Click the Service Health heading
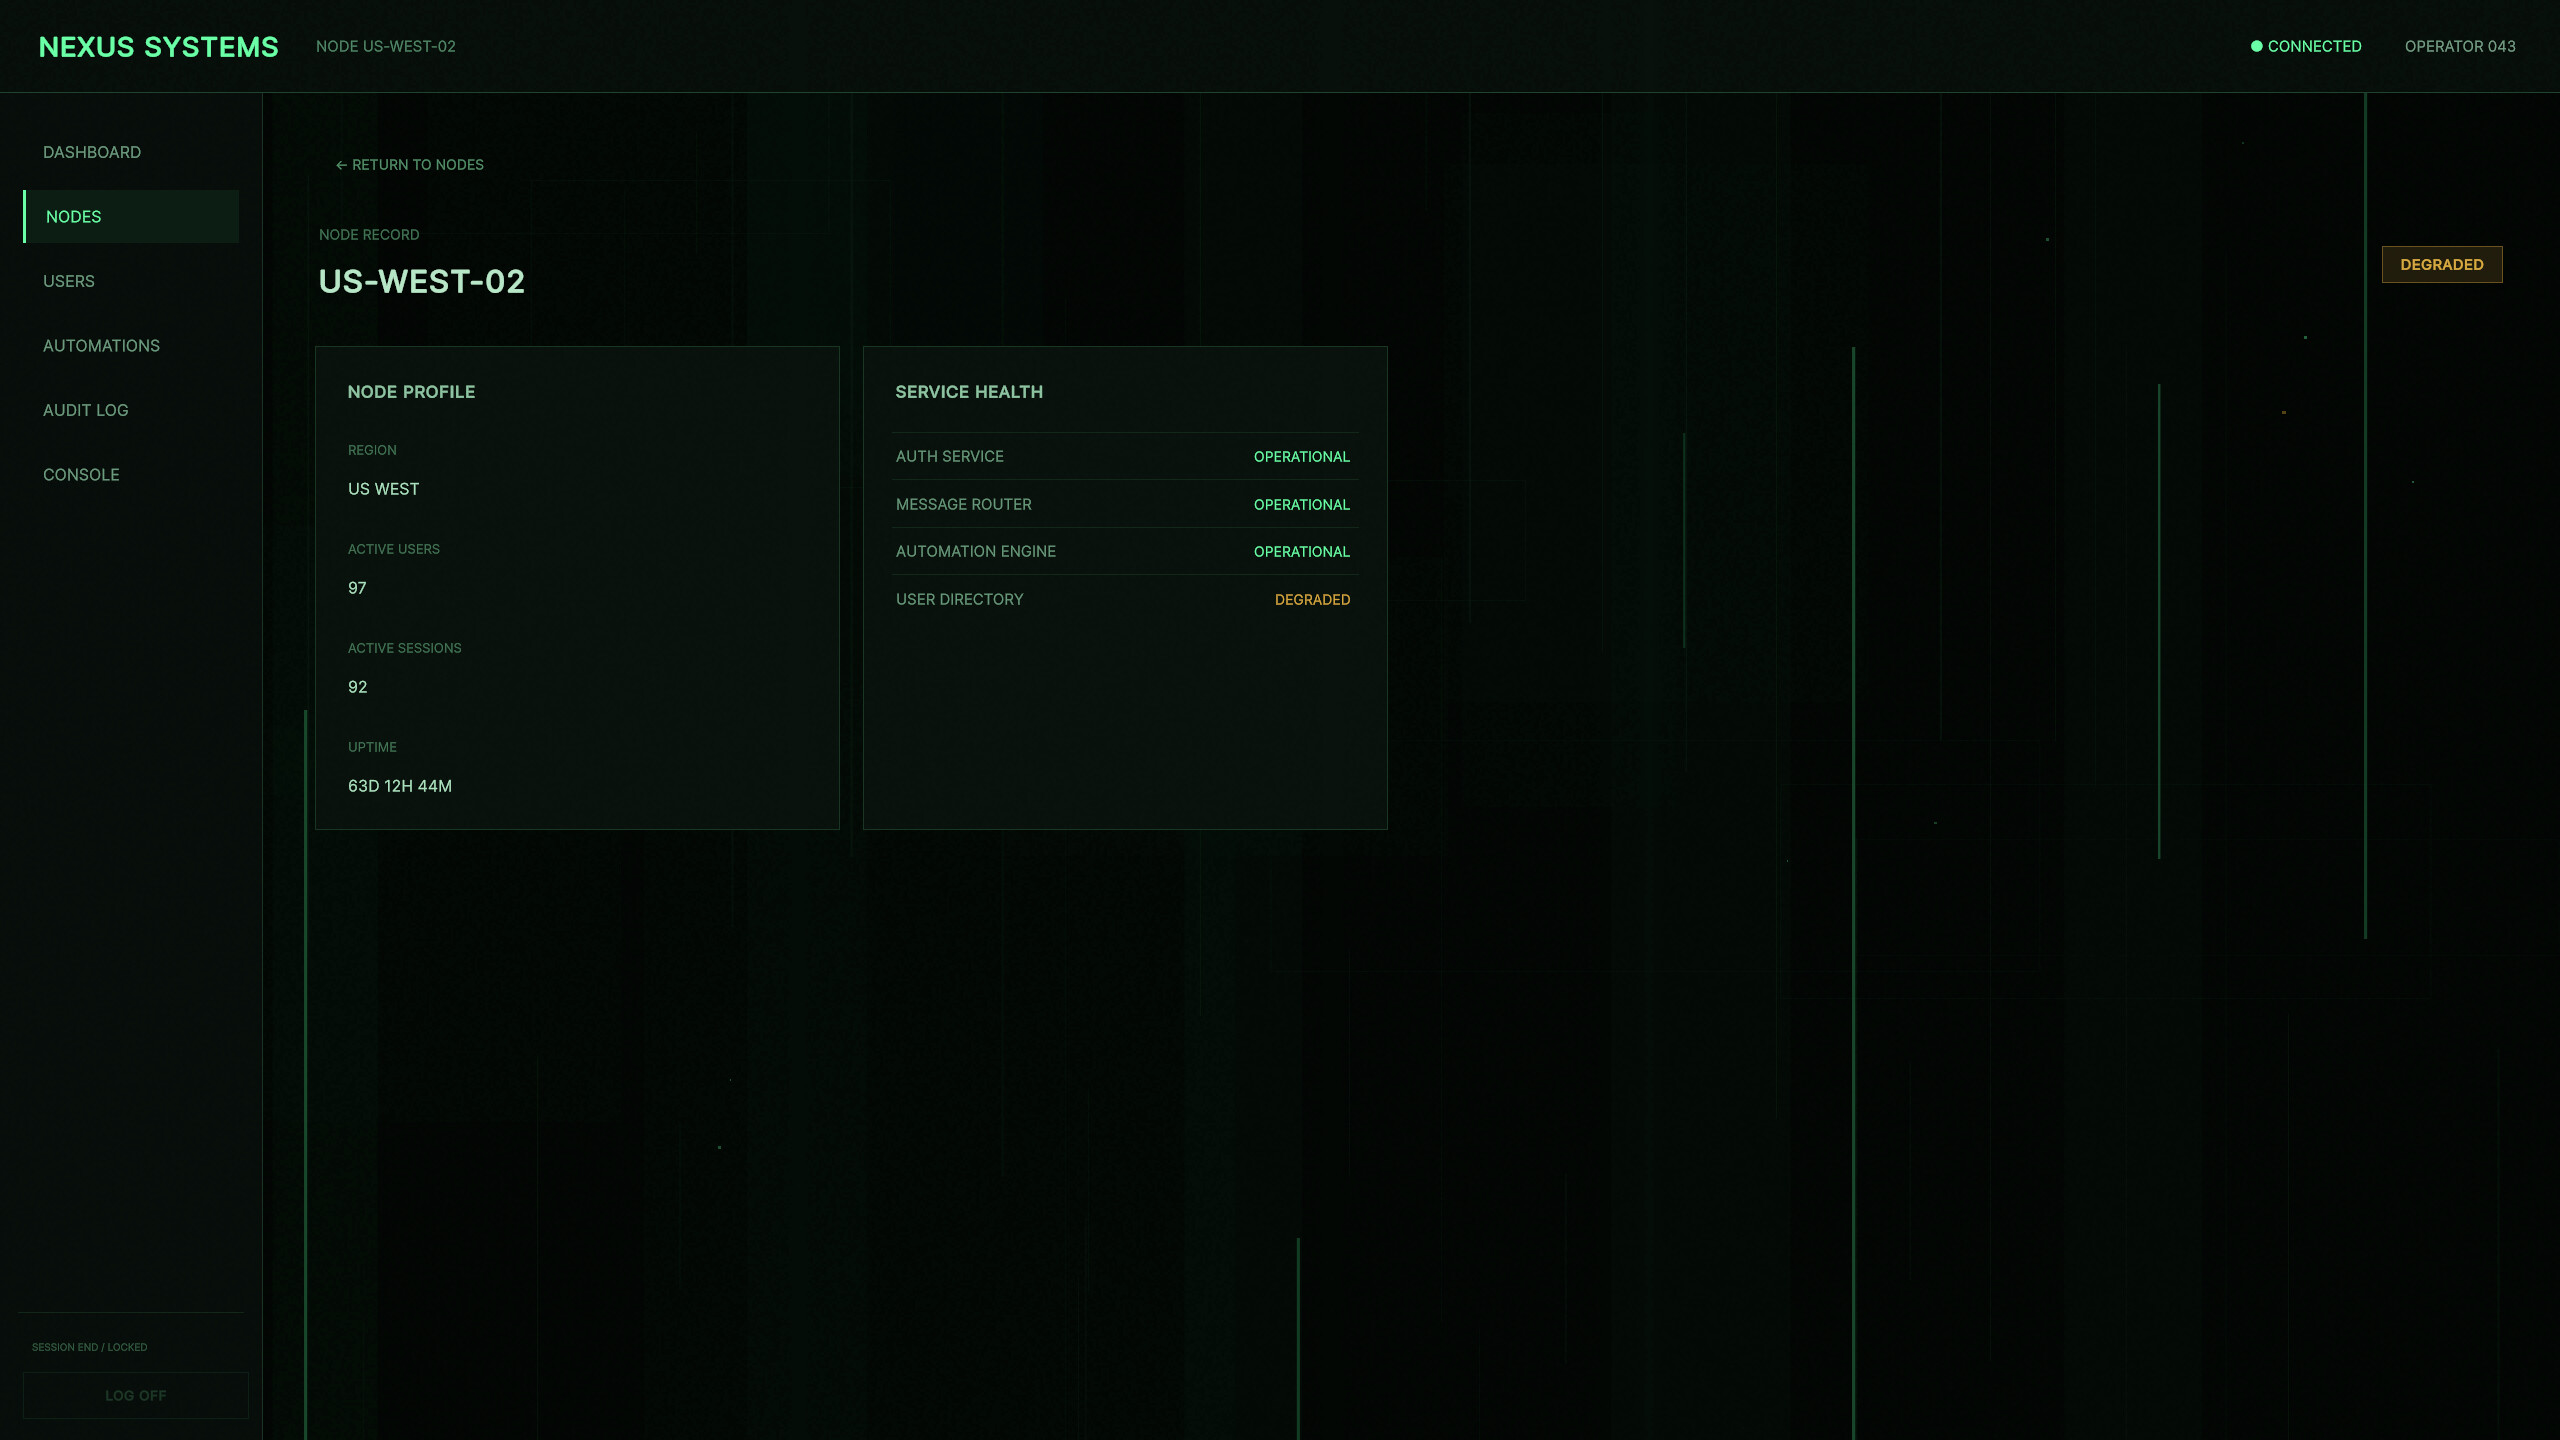Viewport: 2560px width, 1440px height. pos(968,392)
